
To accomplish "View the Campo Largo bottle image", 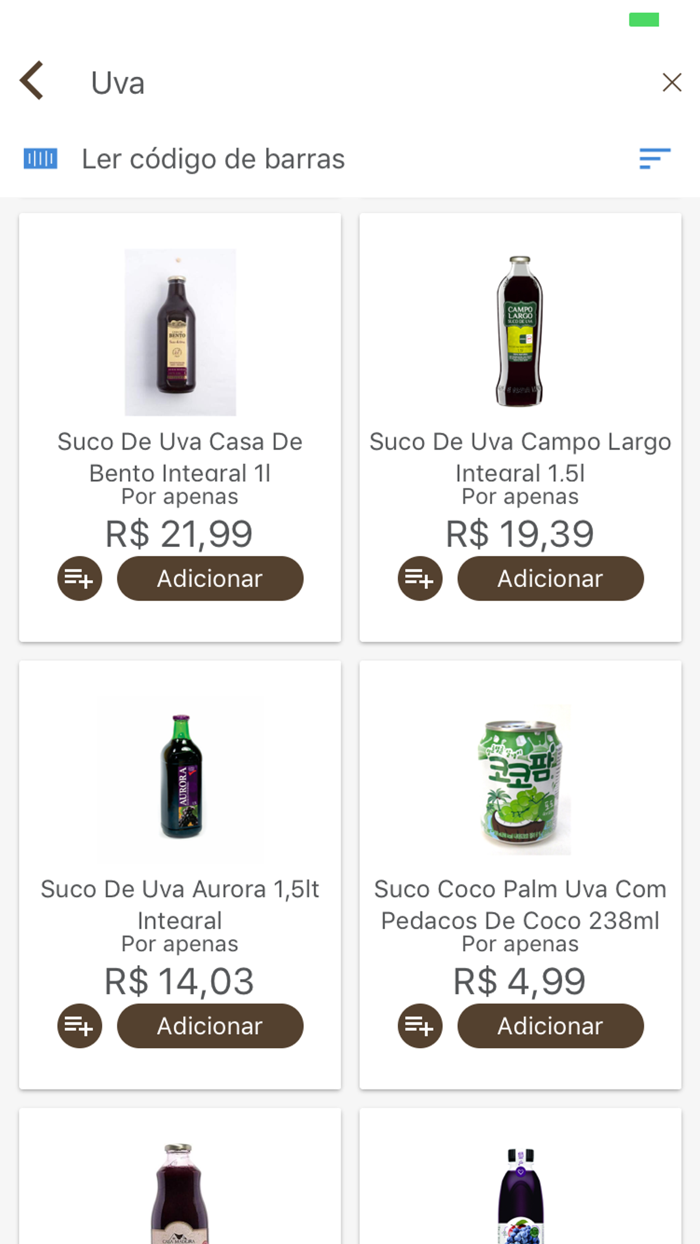I will [x=520, y=331].
